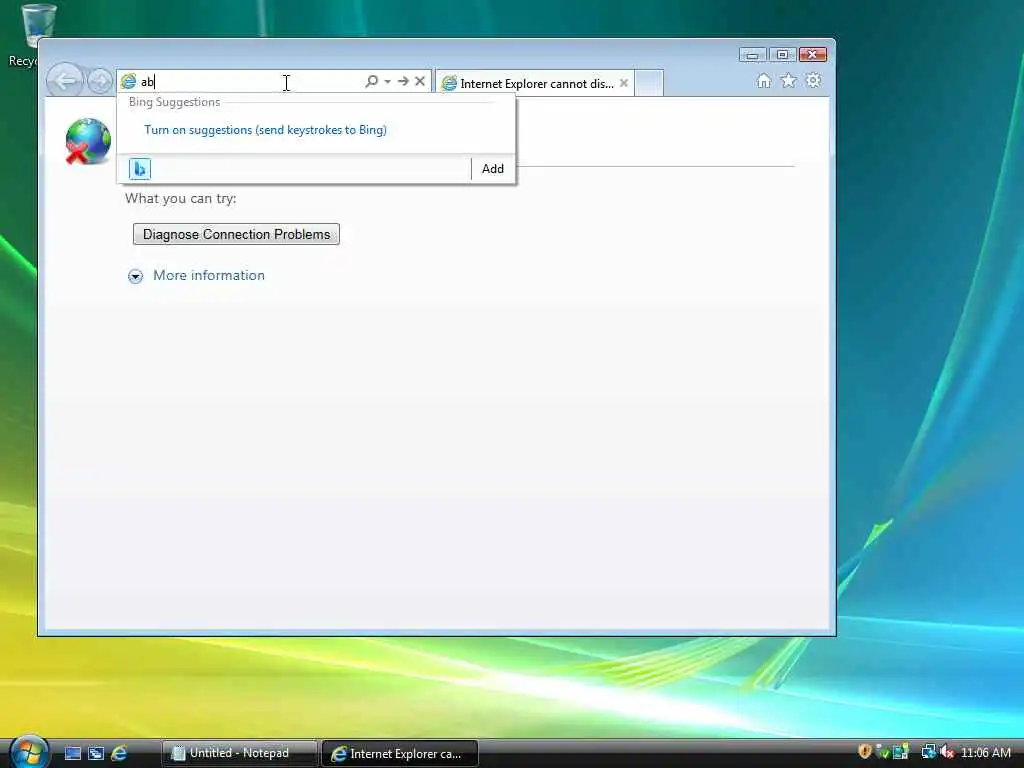Click the page icon beside the address text
Viewport: 1024px width, 768px height.
pyautogui.click(x=129, y=81)
